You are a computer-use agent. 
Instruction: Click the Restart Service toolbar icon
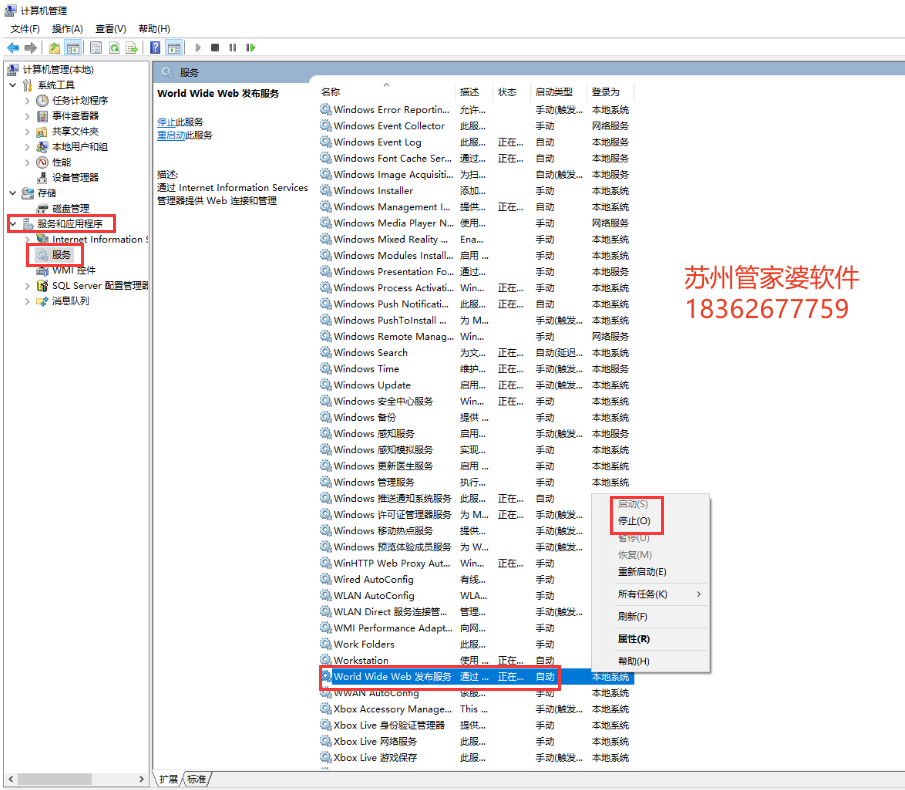(x=251, y=47)
